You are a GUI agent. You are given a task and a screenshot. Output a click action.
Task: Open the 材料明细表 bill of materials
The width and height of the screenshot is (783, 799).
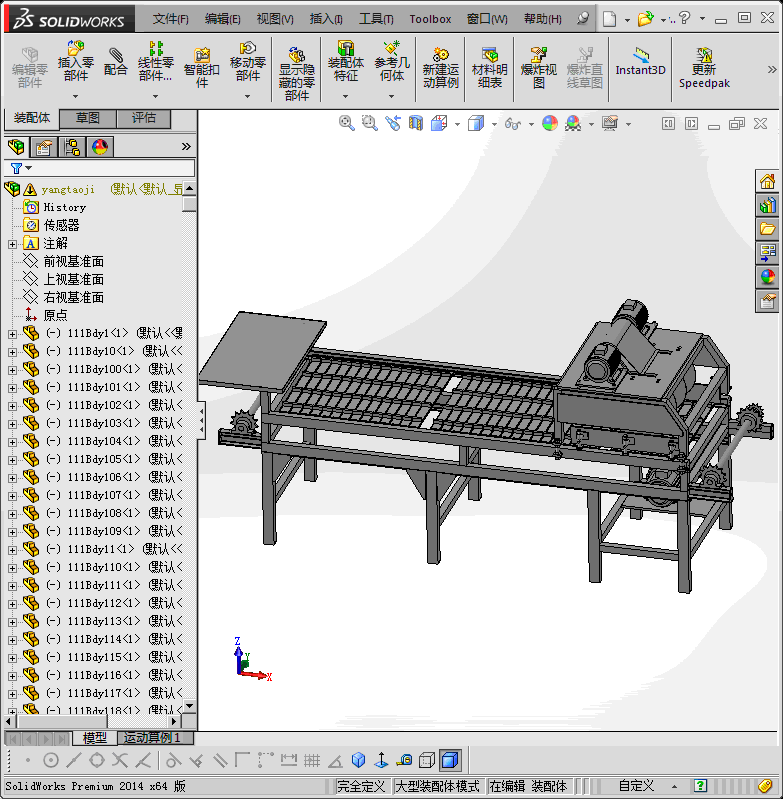pyautogui.click(x=489, y=67)
